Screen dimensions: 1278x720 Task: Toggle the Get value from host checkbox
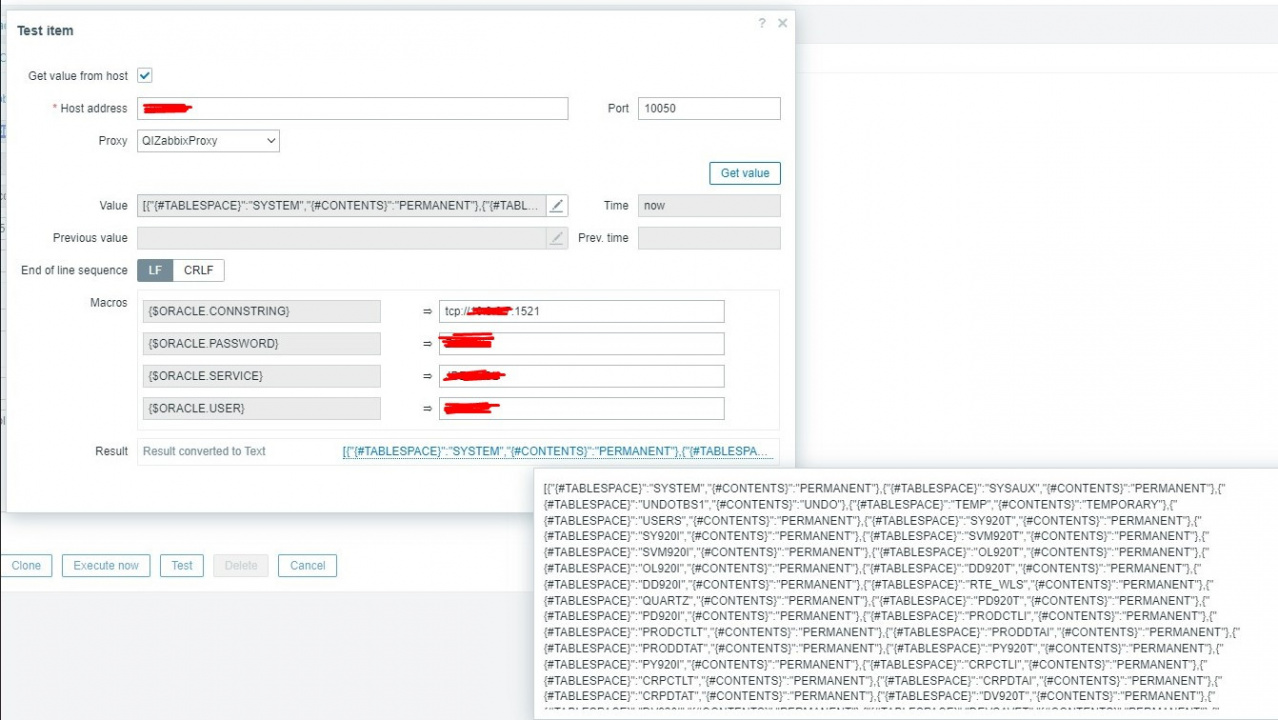coord(145,76)
